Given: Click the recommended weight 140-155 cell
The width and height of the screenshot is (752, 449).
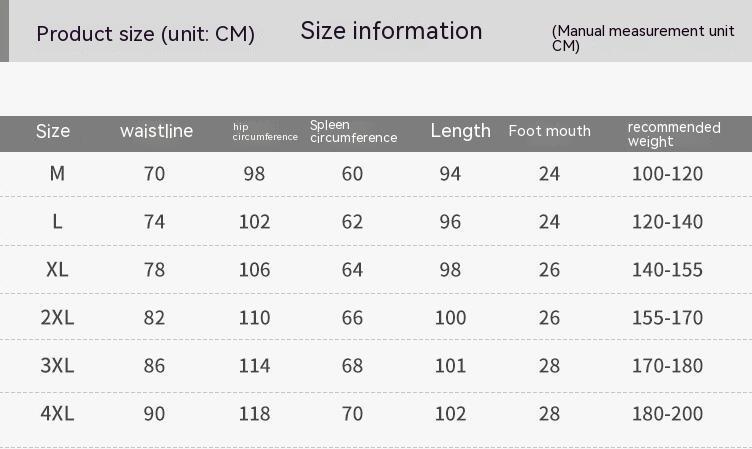Looking at the screenshot, I should coord(667,270).
